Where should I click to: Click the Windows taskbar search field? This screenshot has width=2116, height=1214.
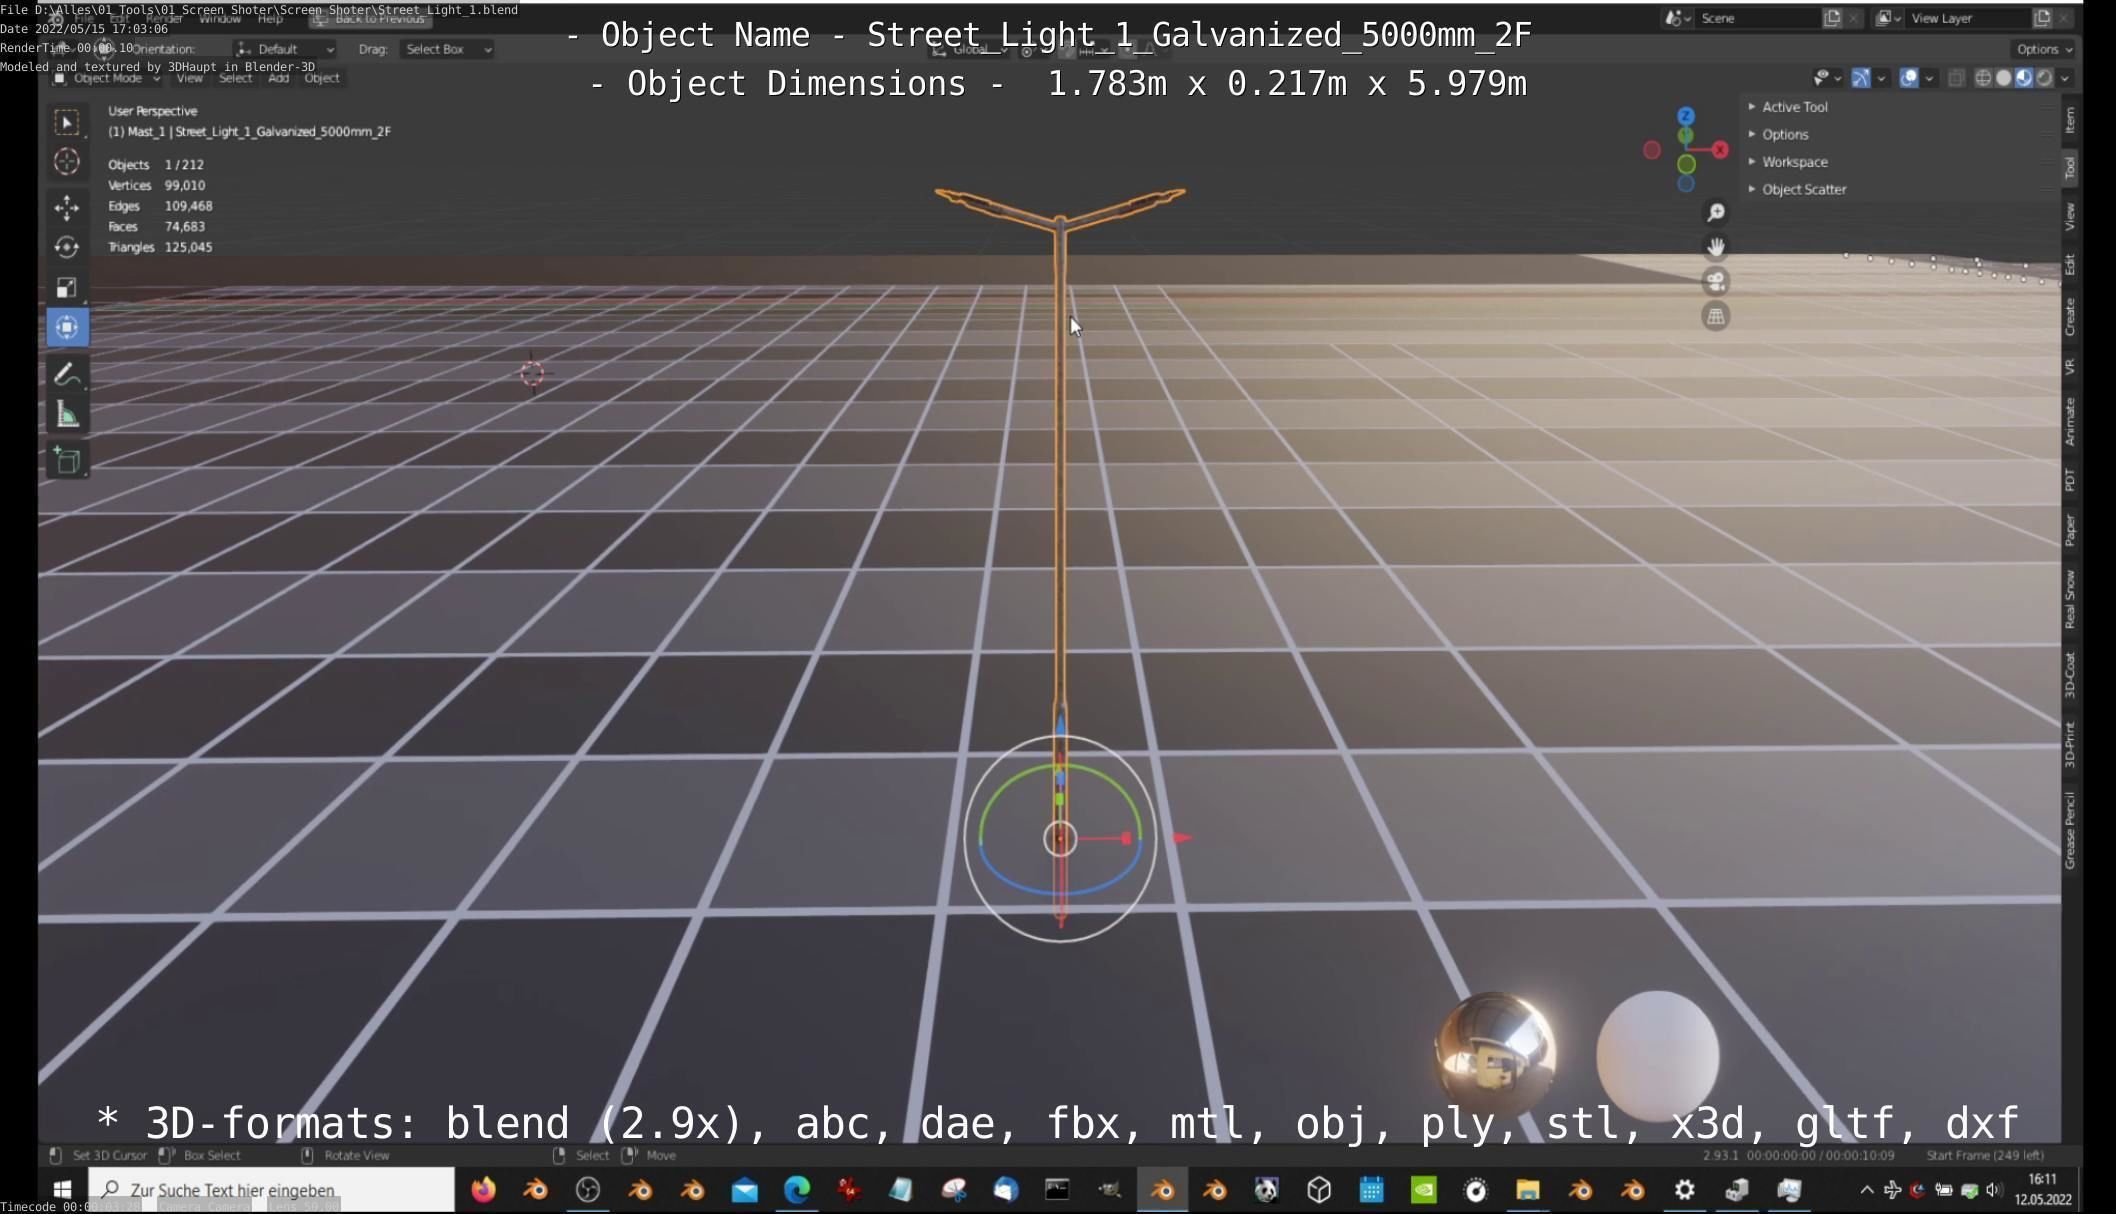[272, 1190]
